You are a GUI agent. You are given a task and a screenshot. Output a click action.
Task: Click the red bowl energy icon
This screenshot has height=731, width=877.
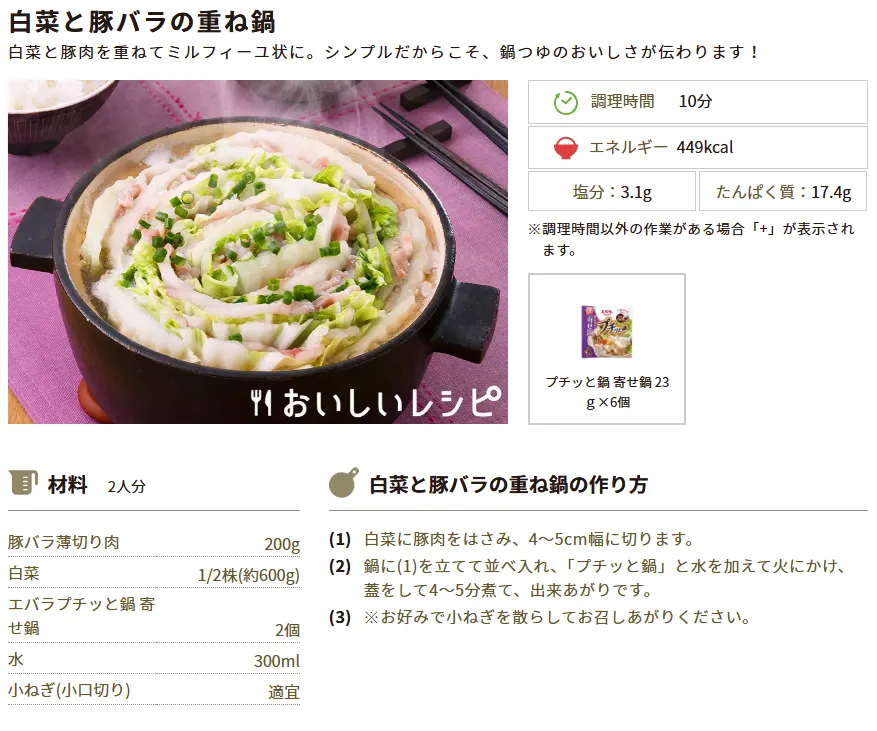tap(565, 148)
